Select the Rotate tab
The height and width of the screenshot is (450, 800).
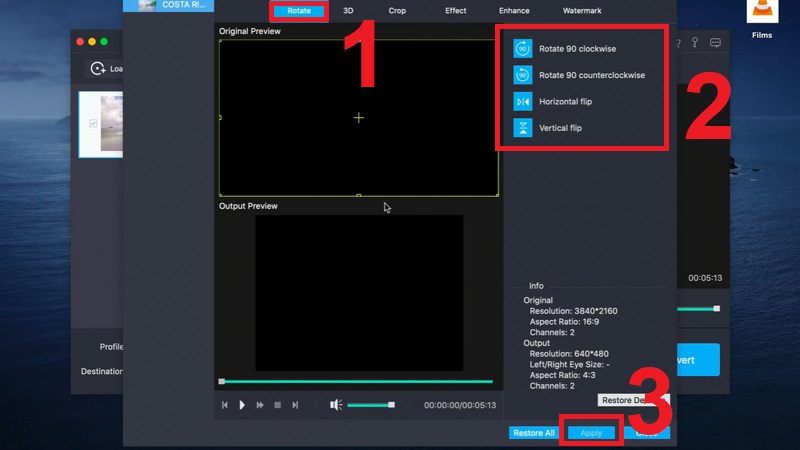[299, 11]
